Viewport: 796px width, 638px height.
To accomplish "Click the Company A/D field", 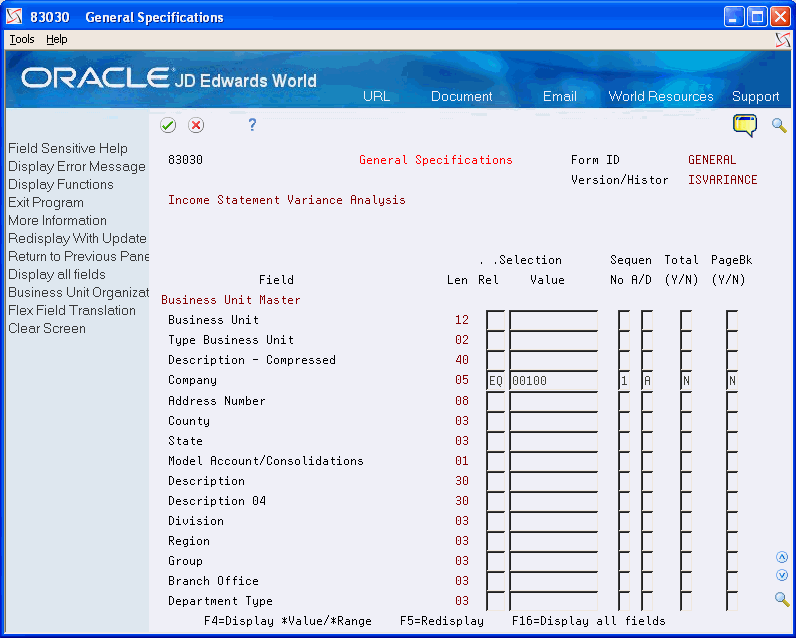I will (647, 381).
